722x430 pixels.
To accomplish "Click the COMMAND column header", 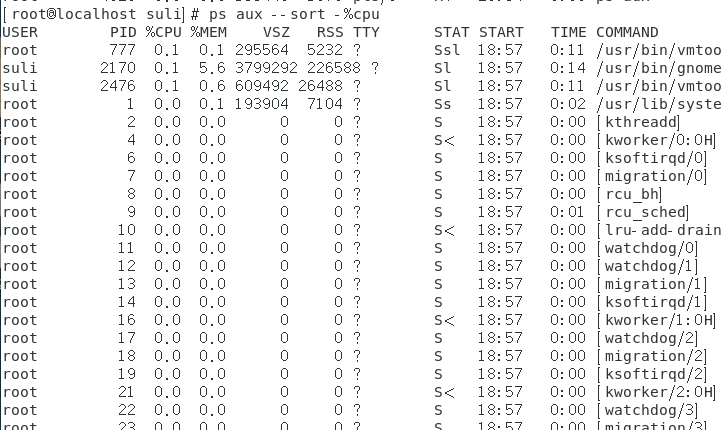I will 627,32.
